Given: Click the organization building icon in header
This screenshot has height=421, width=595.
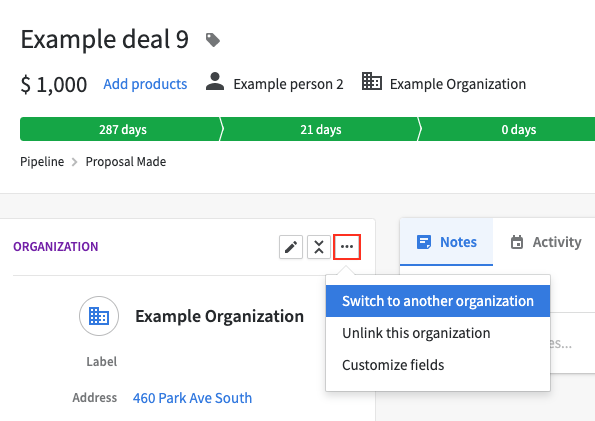Looking at the screenshot, I should (371, 81).
